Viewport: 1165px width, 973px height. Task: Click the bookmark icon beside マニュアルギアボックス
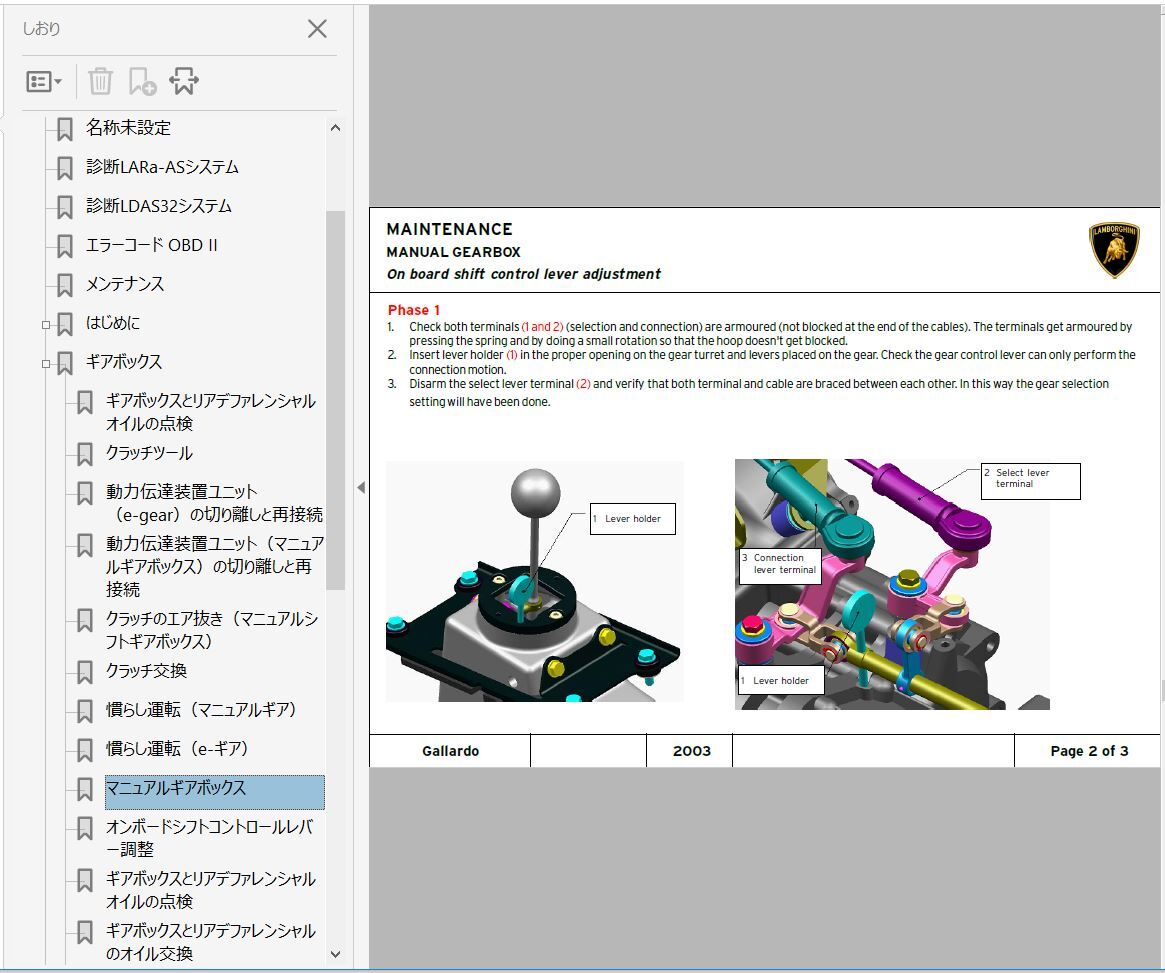(x=85, y=789)
